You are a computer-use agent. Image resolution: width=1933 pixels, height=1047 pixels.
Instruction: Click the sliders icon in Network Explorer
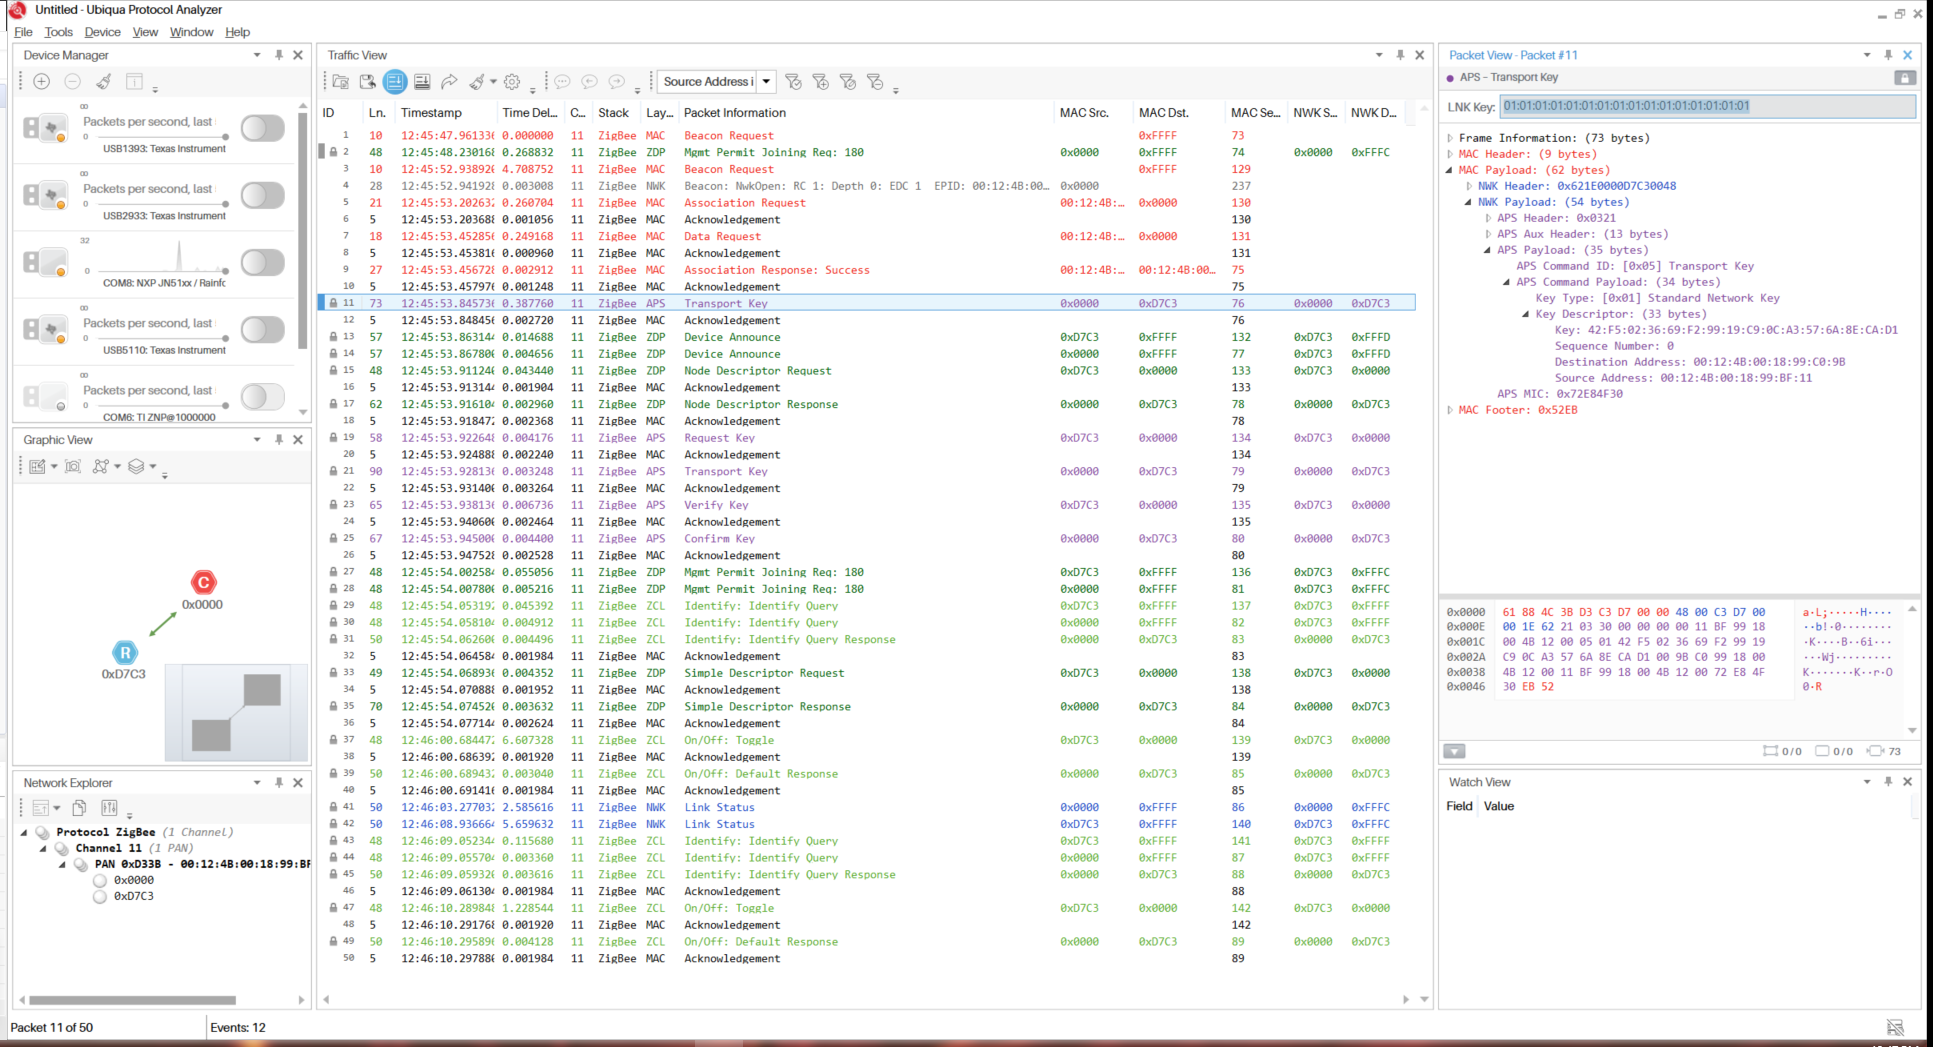pos(109,808)
